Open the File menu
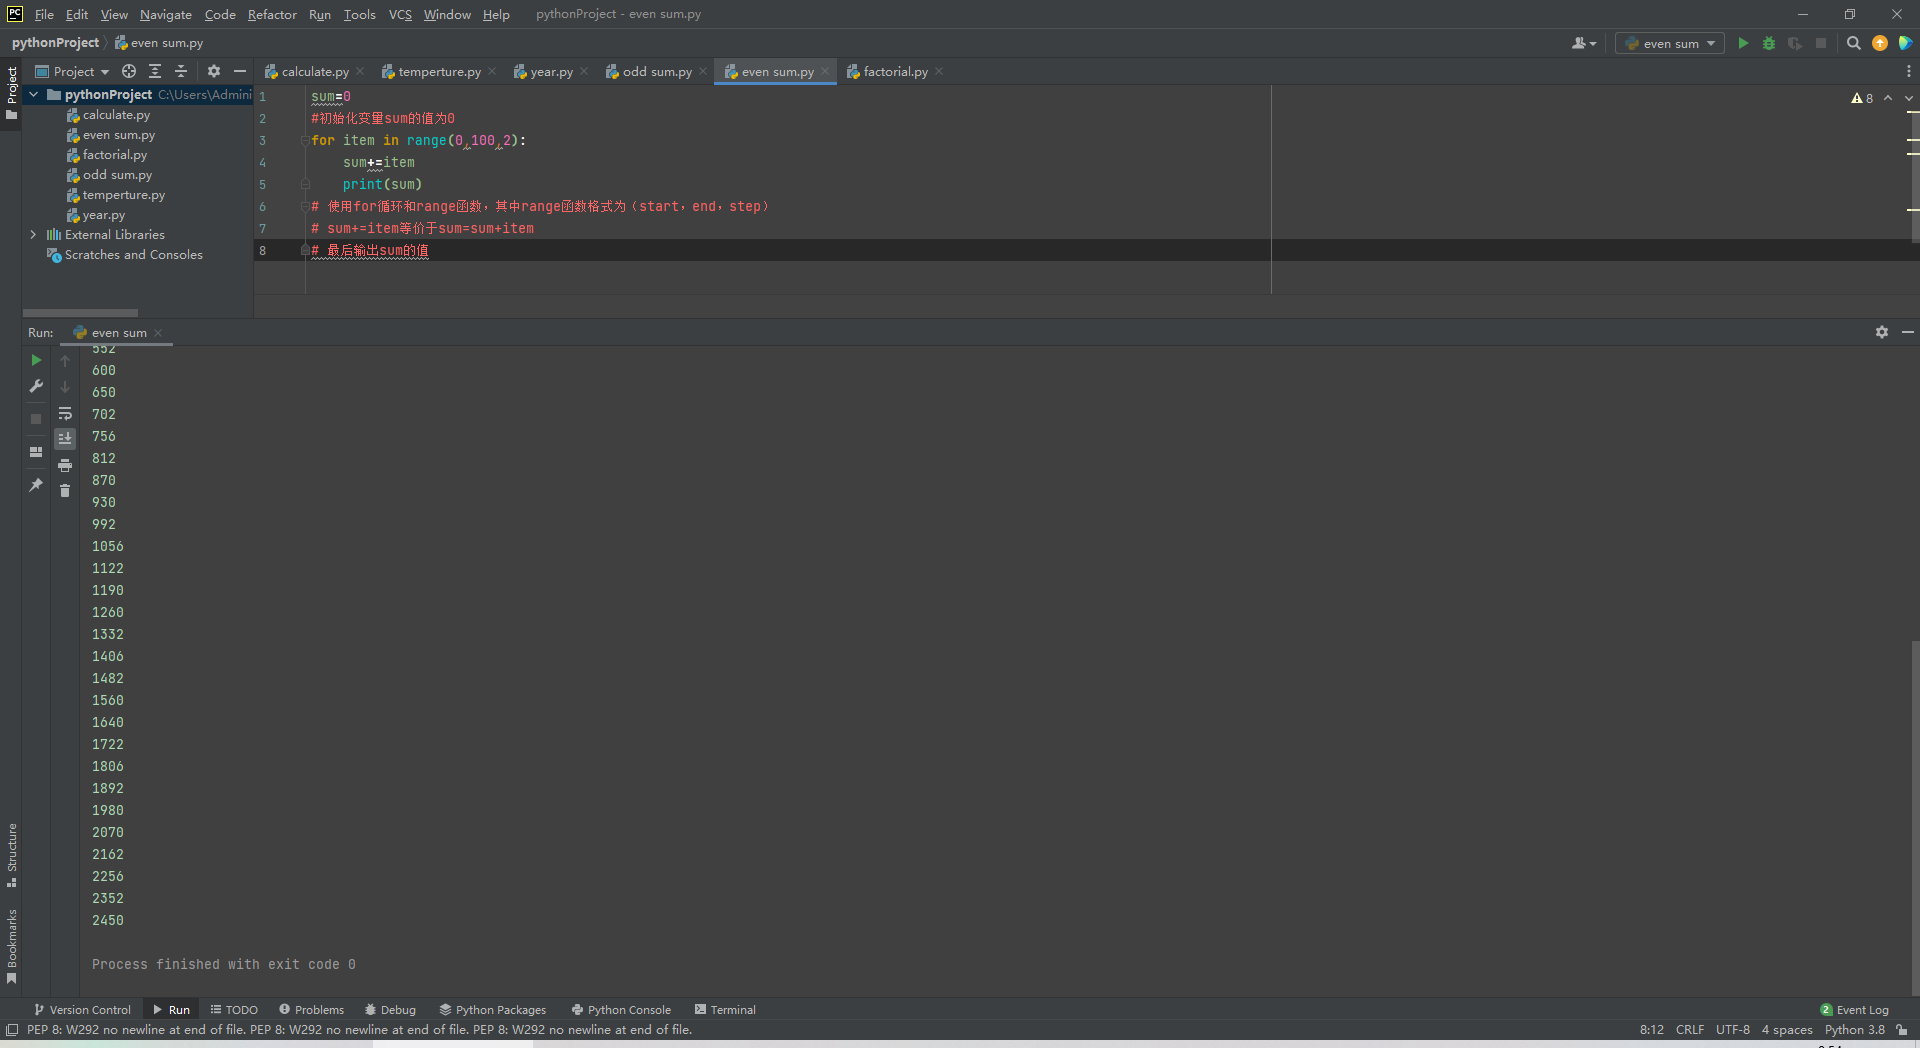This screenshot has width=1920, height=1048. pyautogui.click(x=44, y=14)
